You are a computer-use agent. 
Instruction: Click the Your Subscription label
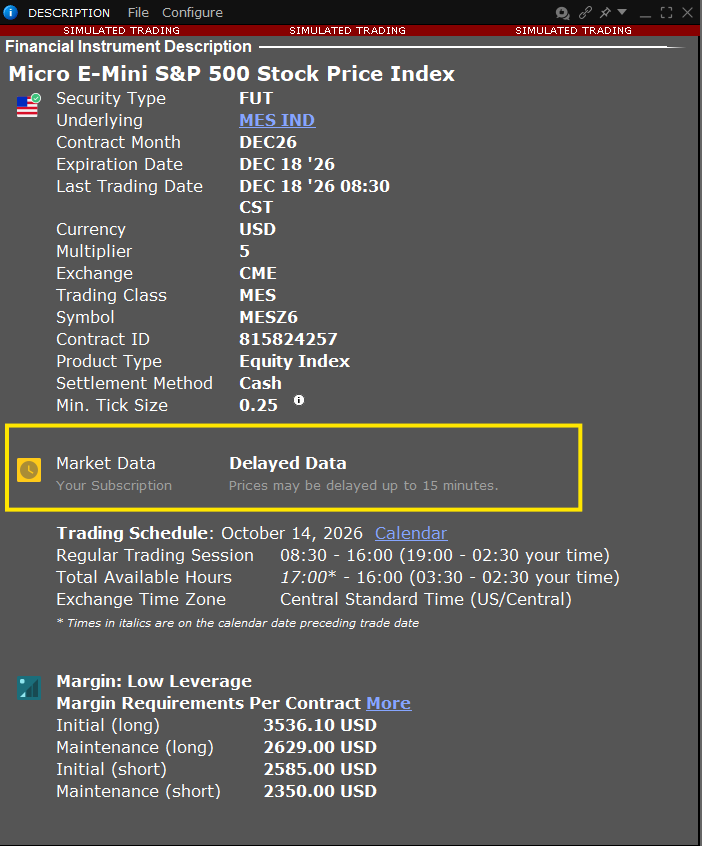[114, 486]
